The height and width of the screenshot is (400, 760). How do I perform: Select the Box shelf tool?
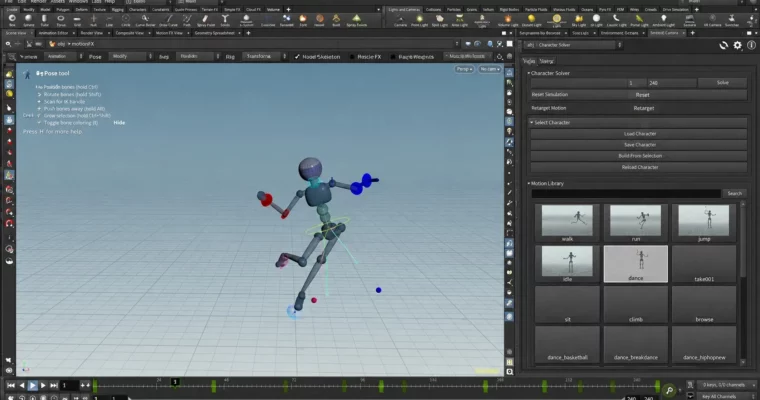12,20
